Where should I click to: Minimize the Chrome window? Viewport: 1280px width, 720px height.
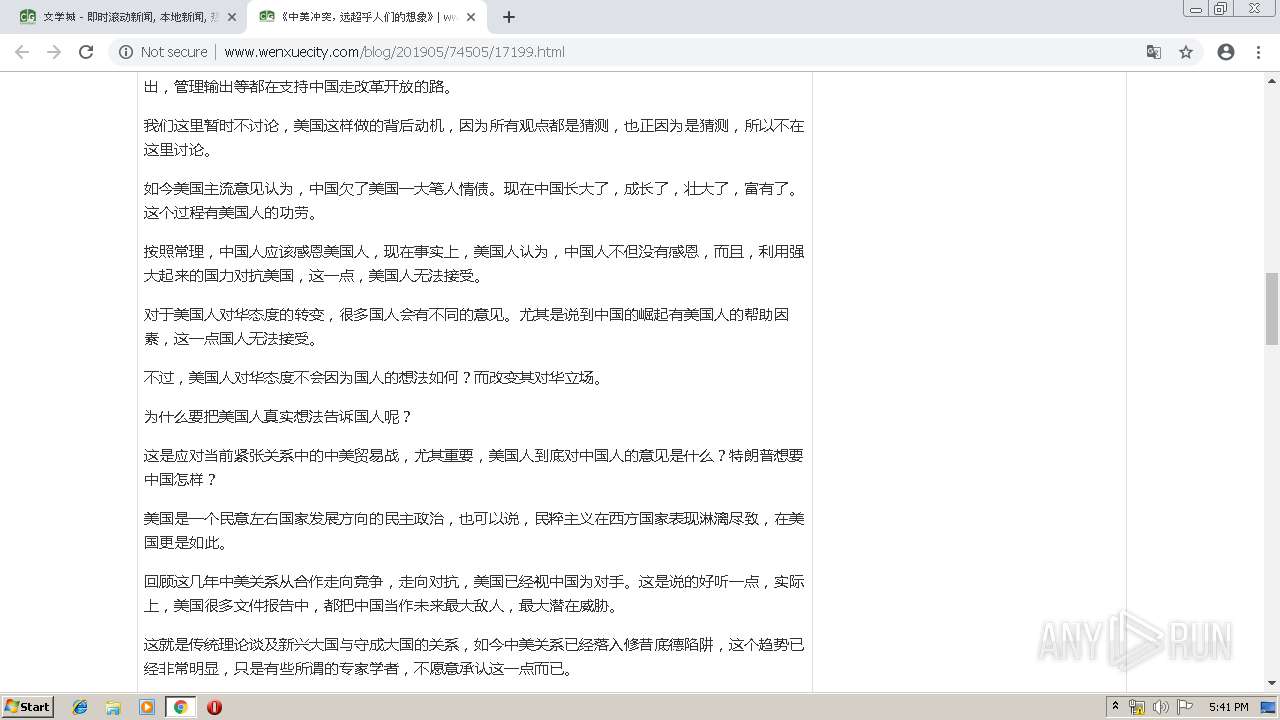(1196, 9)
